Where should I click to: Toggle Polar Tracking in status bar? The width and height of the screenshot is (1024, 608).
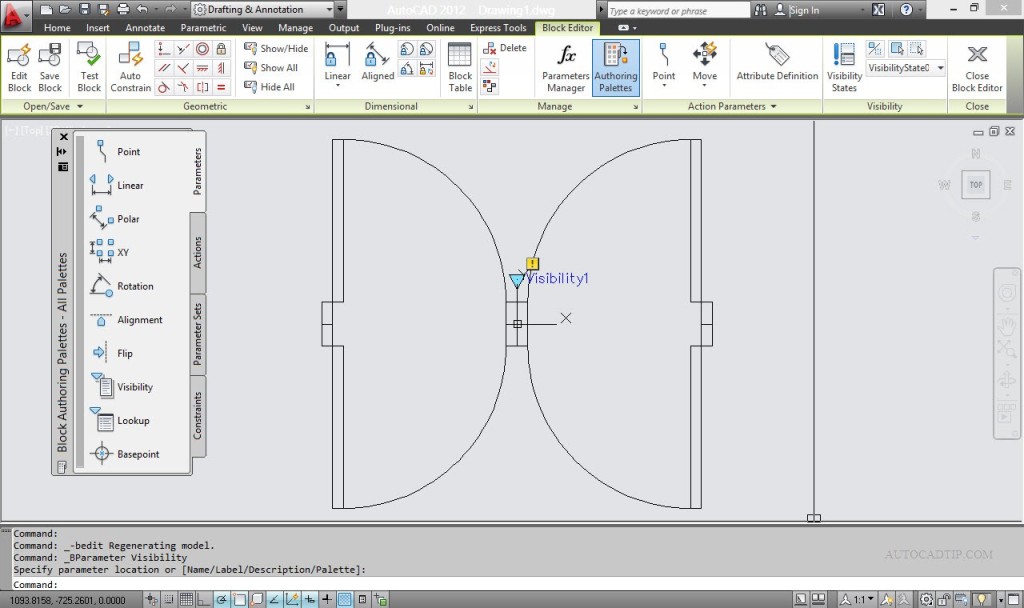[x=221, y=599]
